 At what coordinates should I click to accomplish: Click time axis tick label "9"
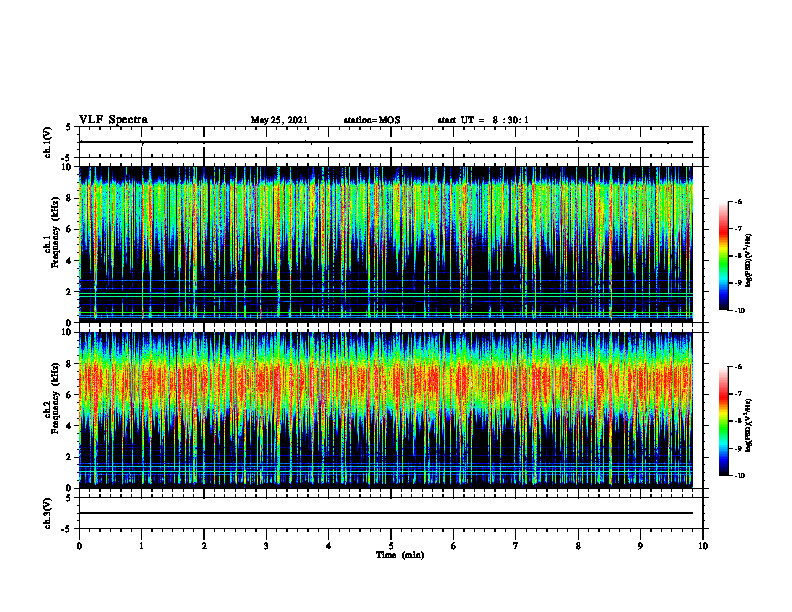[640, 546]
